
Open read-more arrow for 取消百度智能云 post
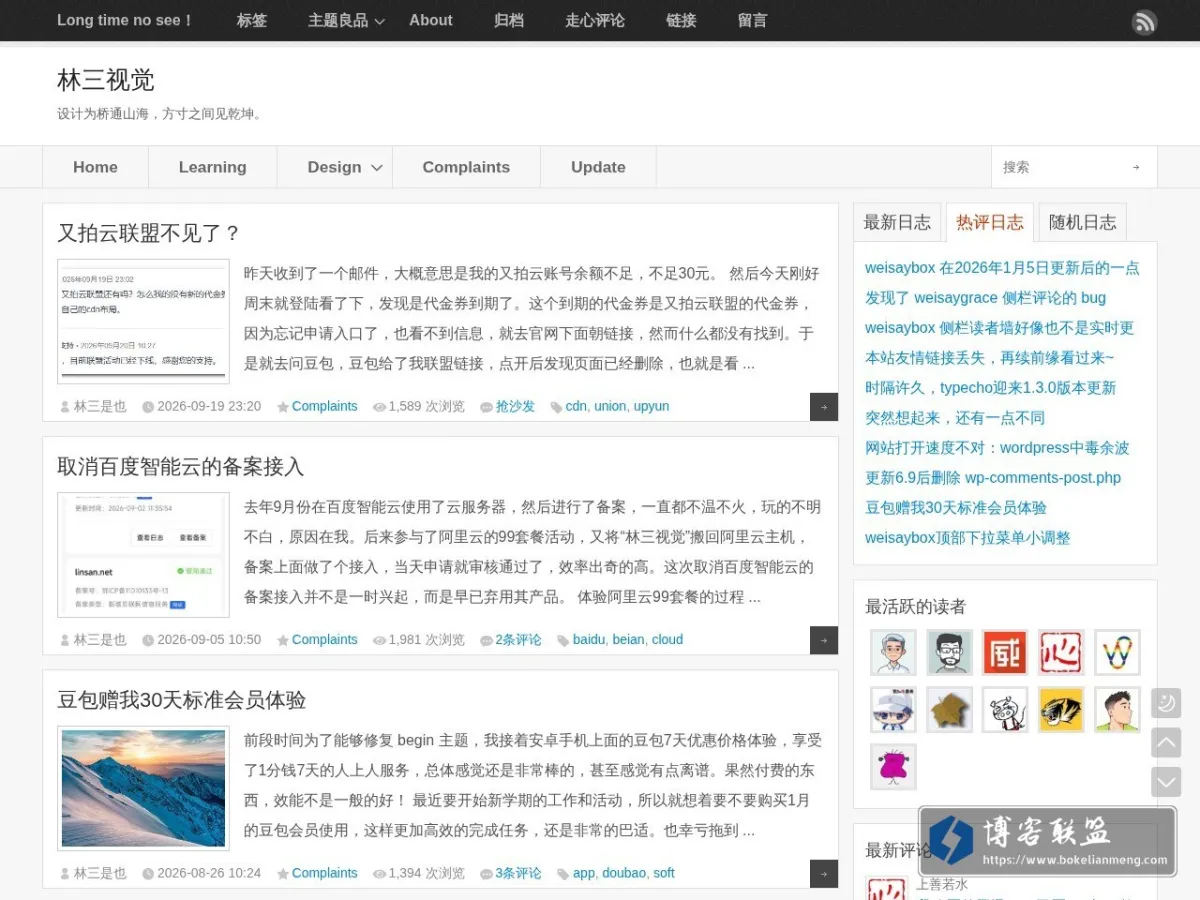(824, 640)
